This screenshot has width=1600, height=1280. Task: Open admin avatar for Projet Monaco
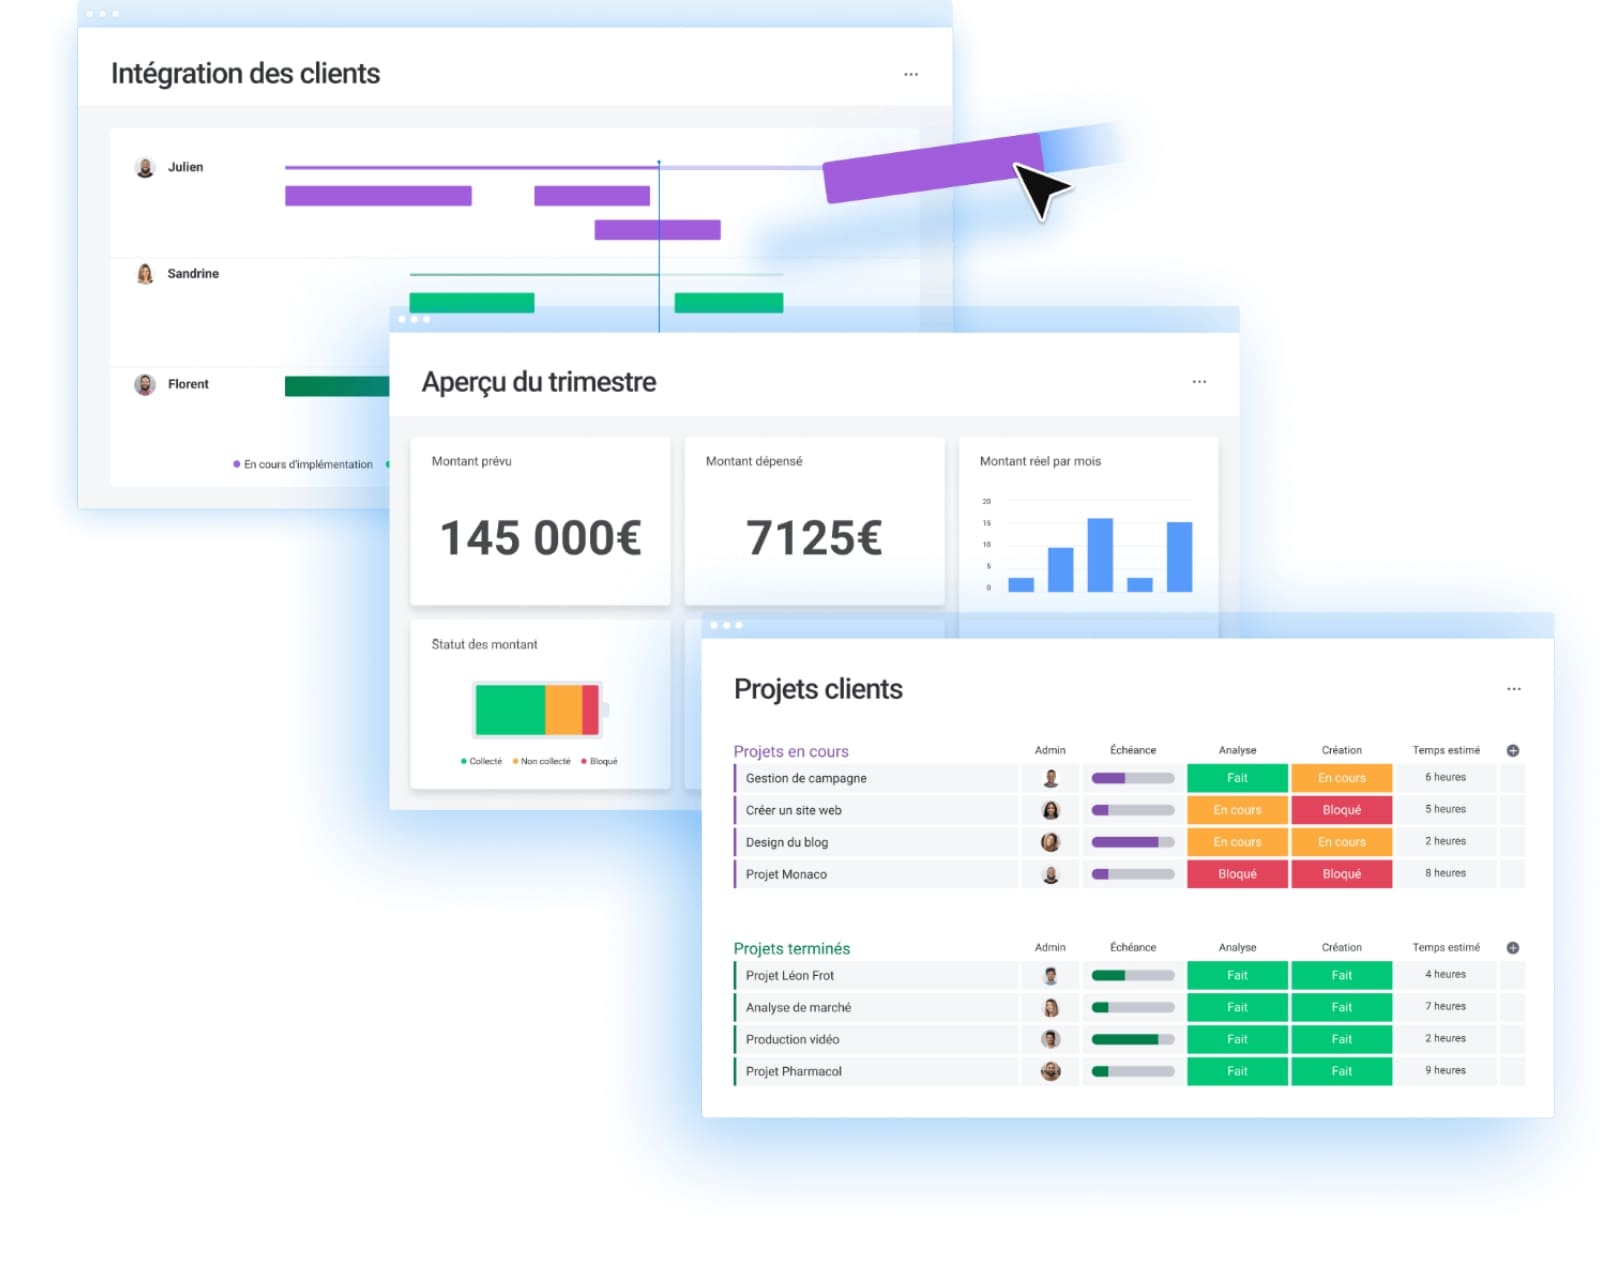click(x=1050, y=874)
